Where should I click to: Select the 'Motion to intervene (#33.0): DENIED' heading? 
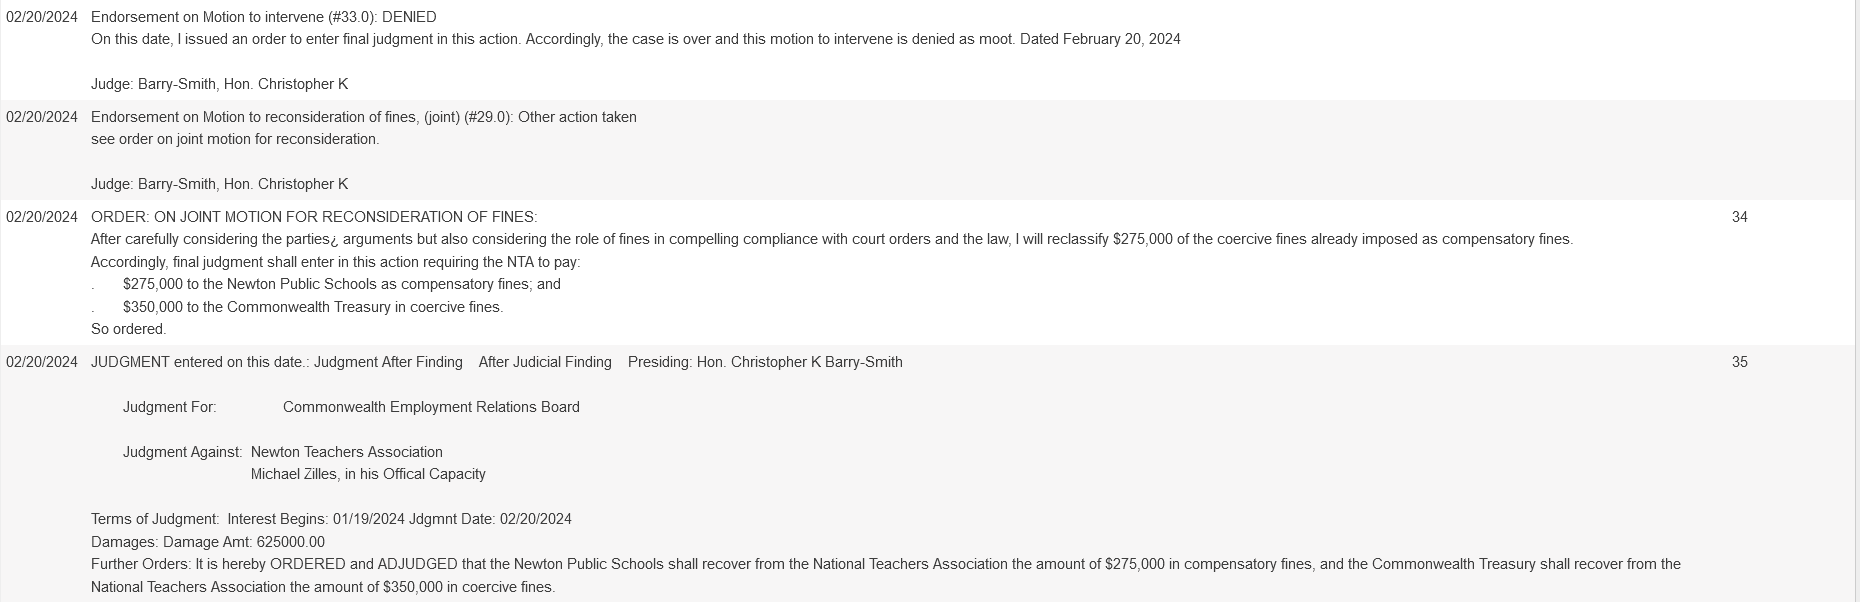[x=263, y=17]
